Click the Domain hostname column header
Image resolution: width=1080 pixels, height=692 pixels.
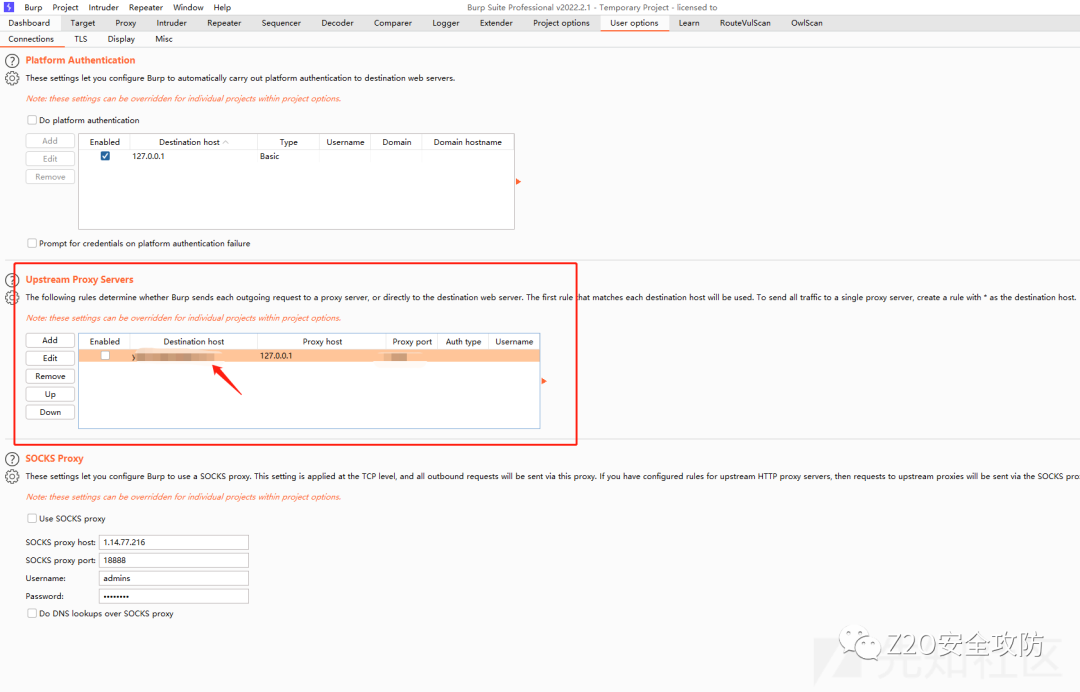pos(468,142)
